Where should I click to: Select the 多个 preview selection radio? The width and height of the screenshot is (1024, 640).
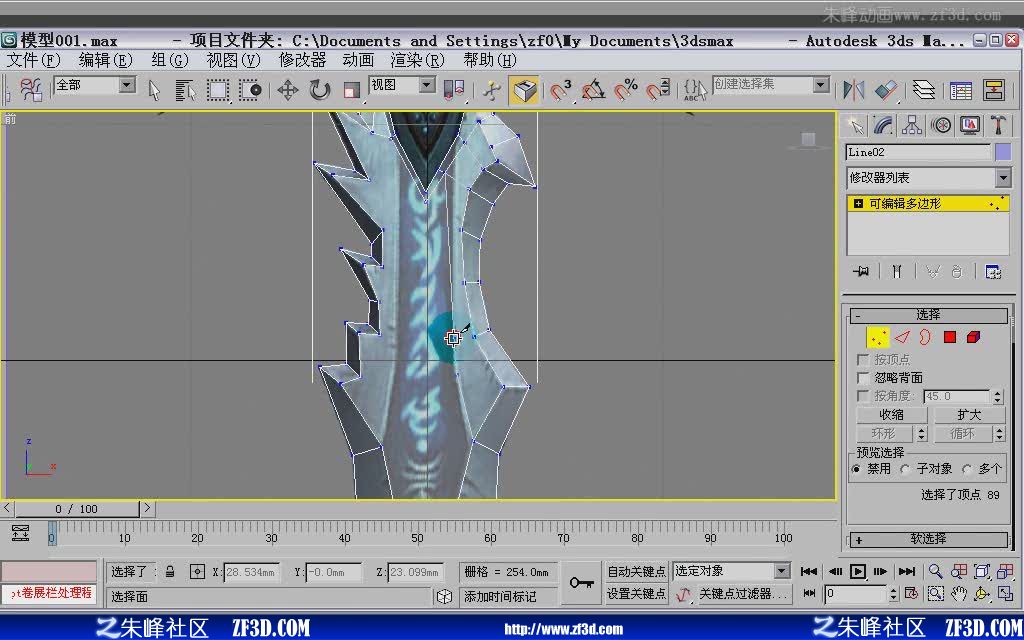click(967, 469)
